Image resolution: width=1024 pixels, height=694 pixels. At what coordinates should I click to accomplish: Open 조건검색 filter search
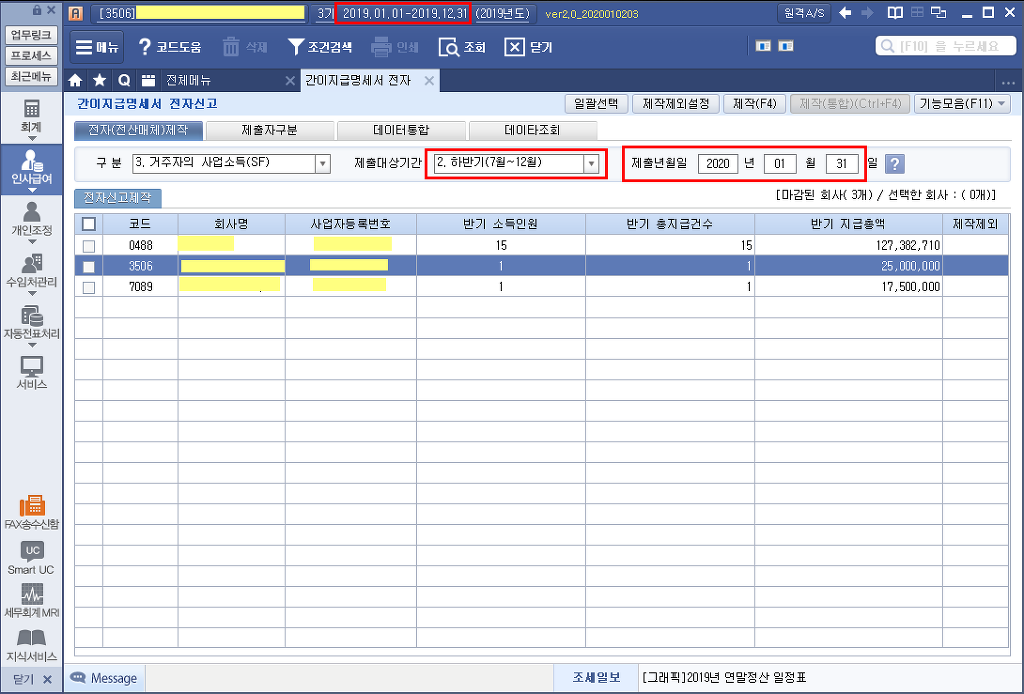(320, 47)
